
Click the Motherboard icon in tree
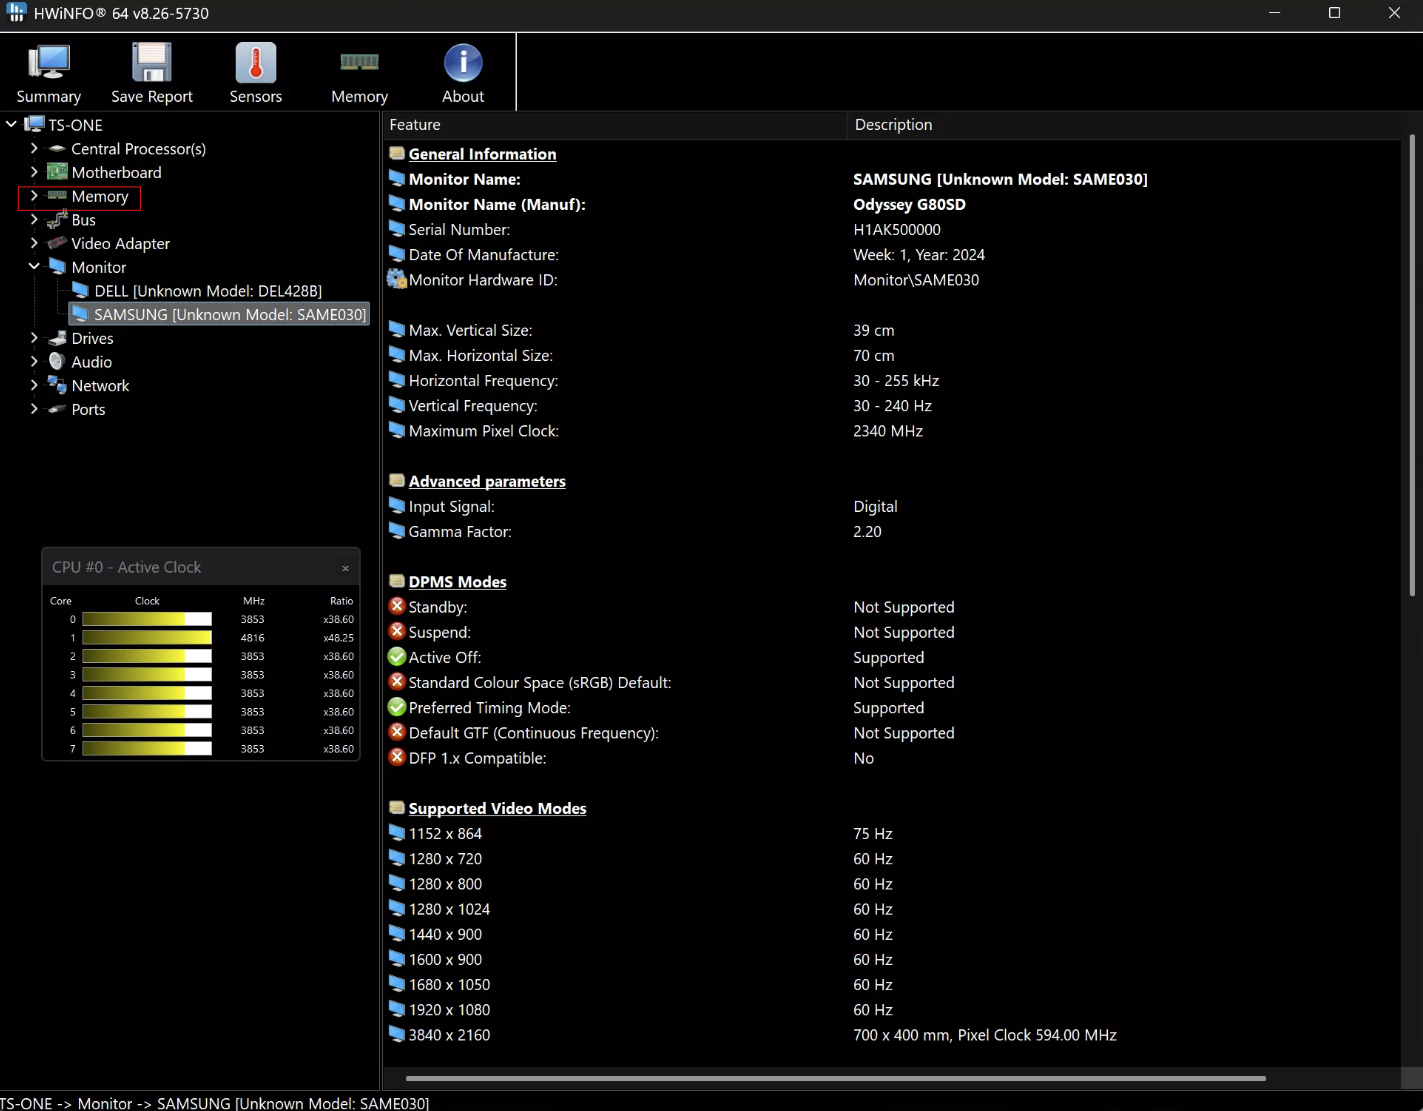[57, 172]
